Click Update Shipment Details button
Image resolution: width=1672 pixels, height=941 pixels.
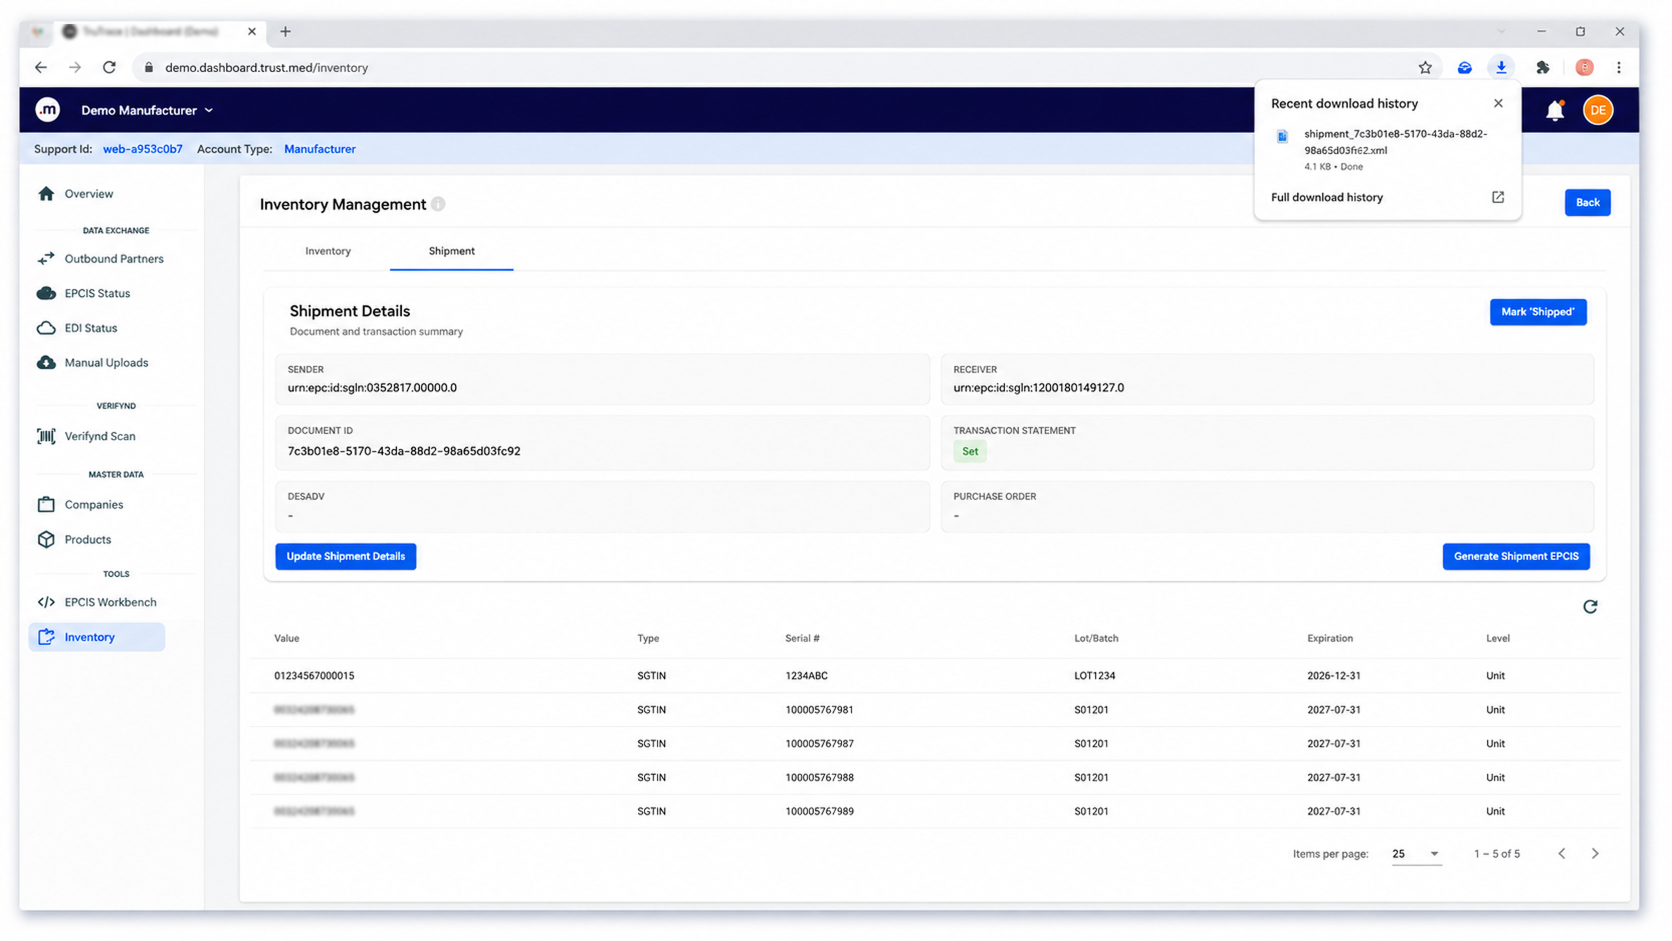[x=346, y=556]
